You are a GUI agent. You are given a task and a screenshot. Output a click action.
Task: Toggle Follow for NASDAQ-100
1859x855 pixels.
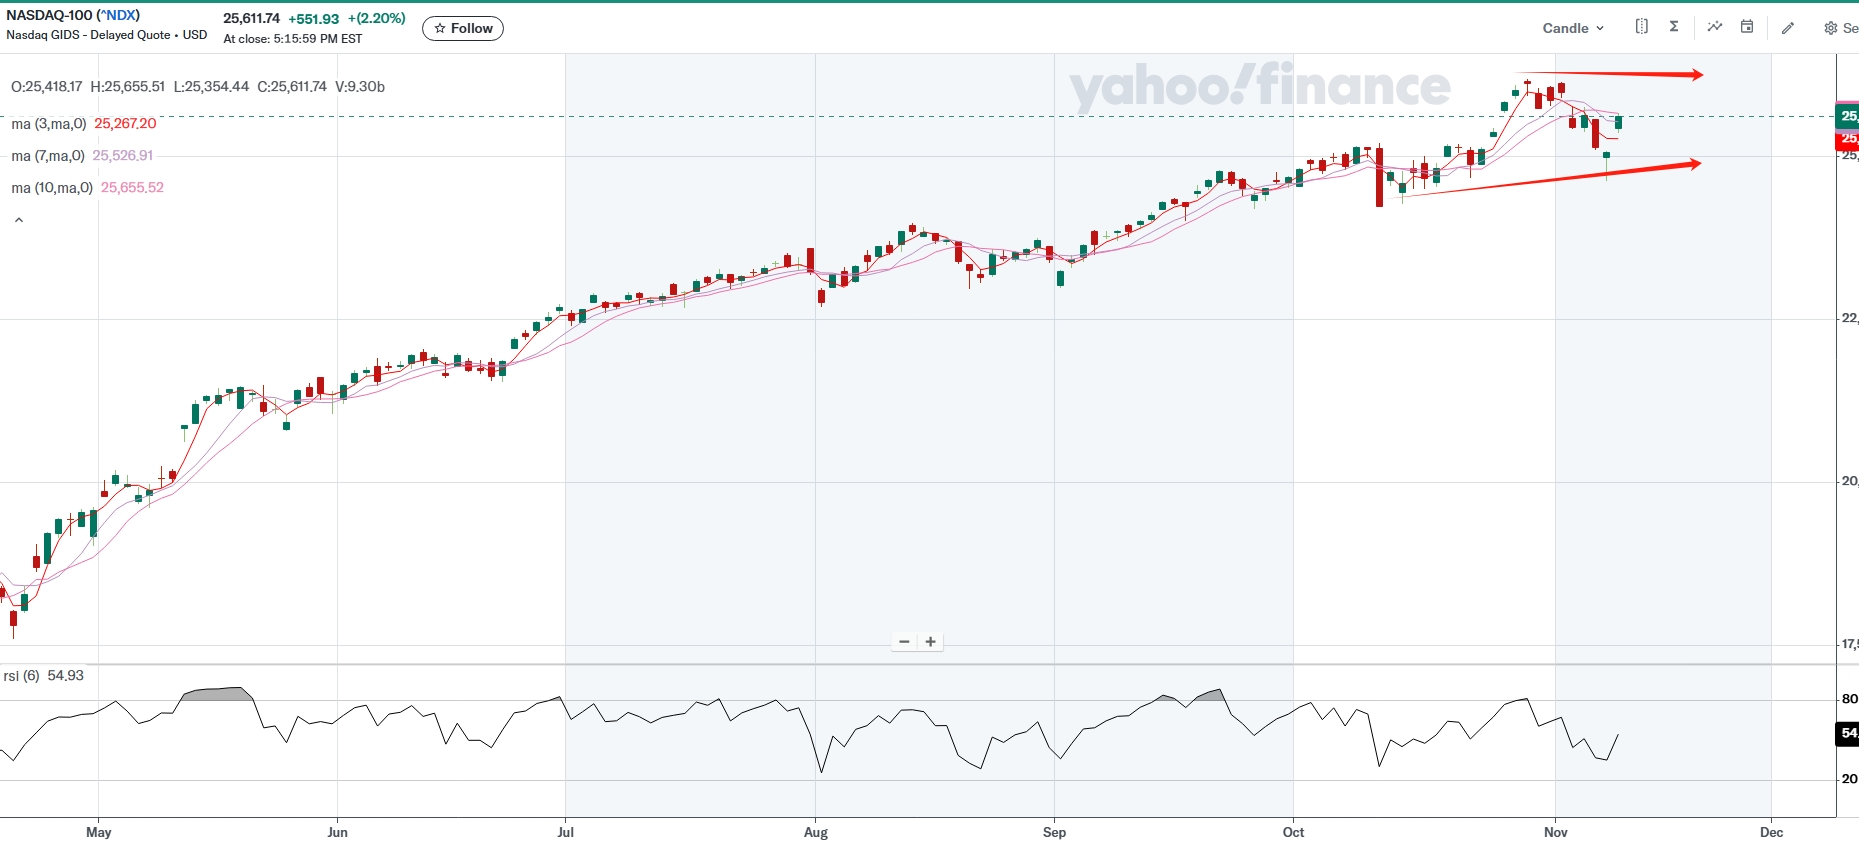point(463,29)
